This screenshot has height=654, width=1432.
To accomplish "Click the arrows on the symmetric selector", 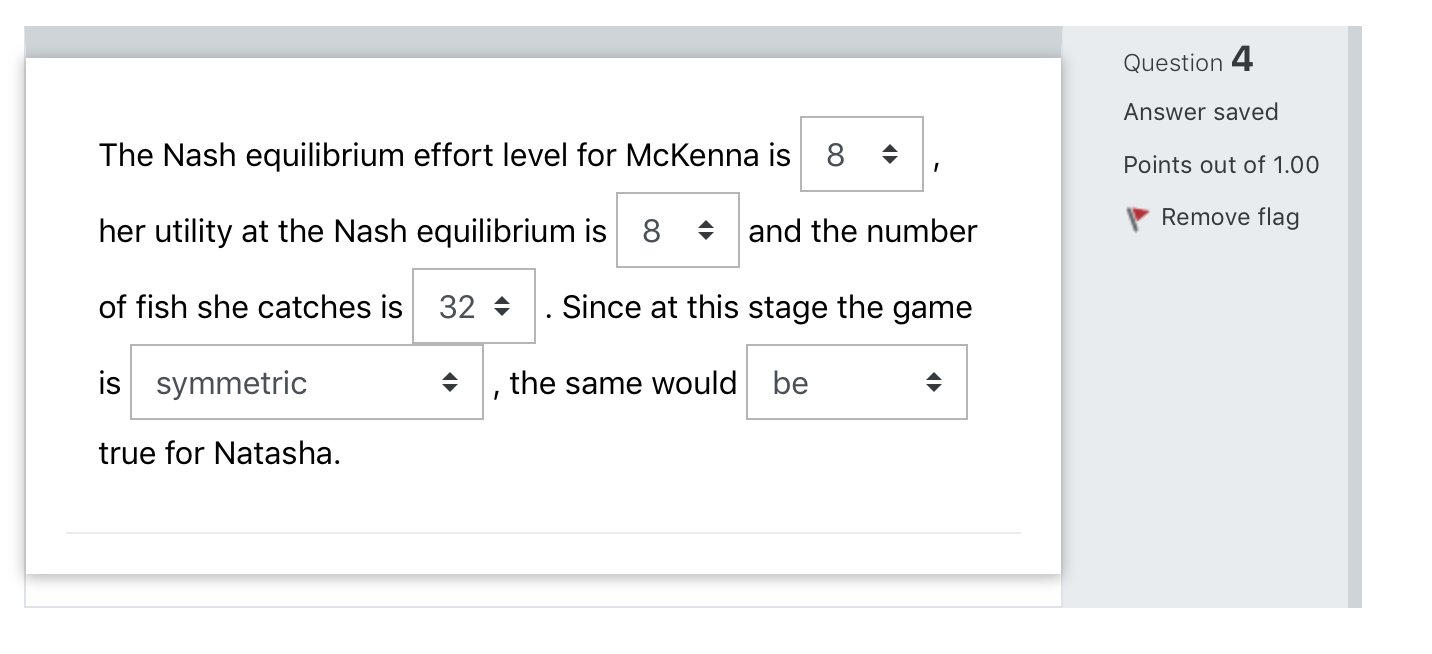I will tap(450, 383).
